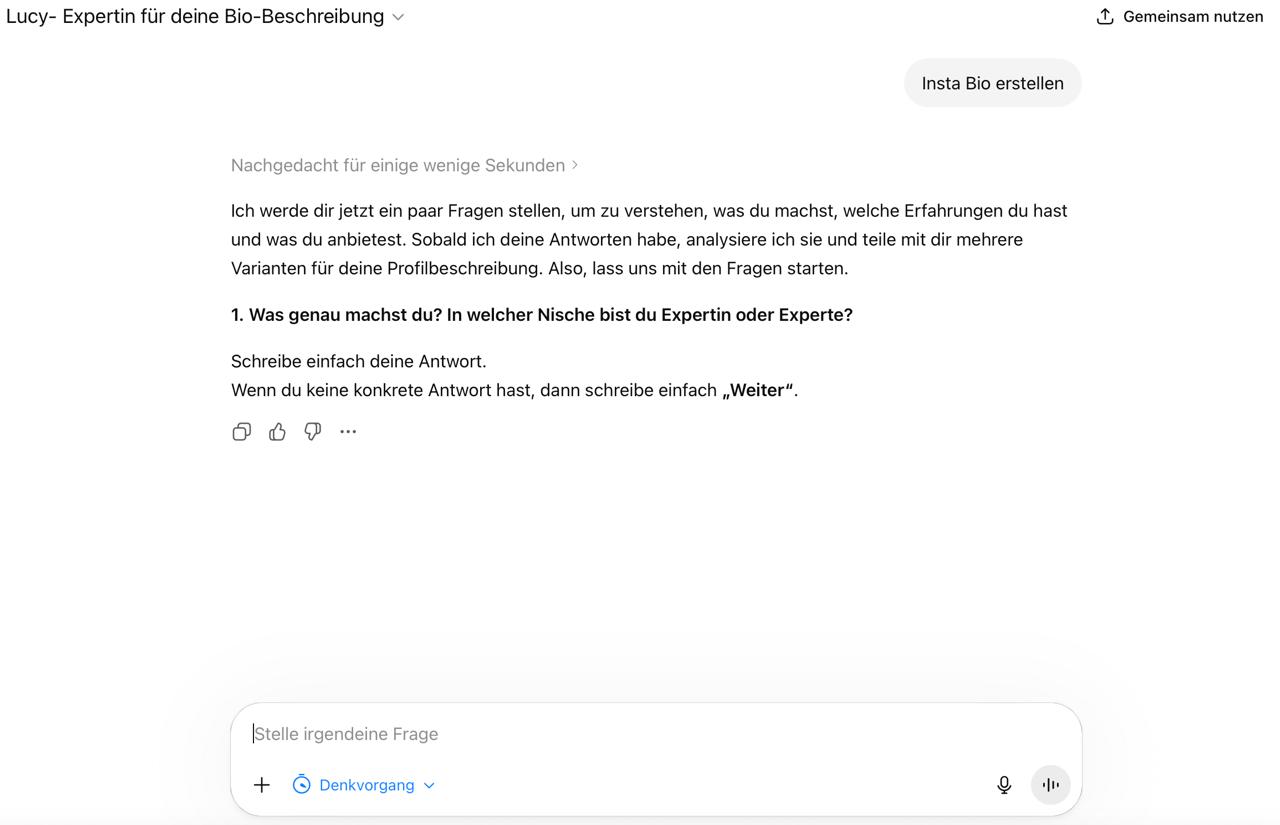The height and width of the screenshot is (825, 1280).
Task: Open the Lucy GPT title dropdown chevron
Action: (398, 17)
